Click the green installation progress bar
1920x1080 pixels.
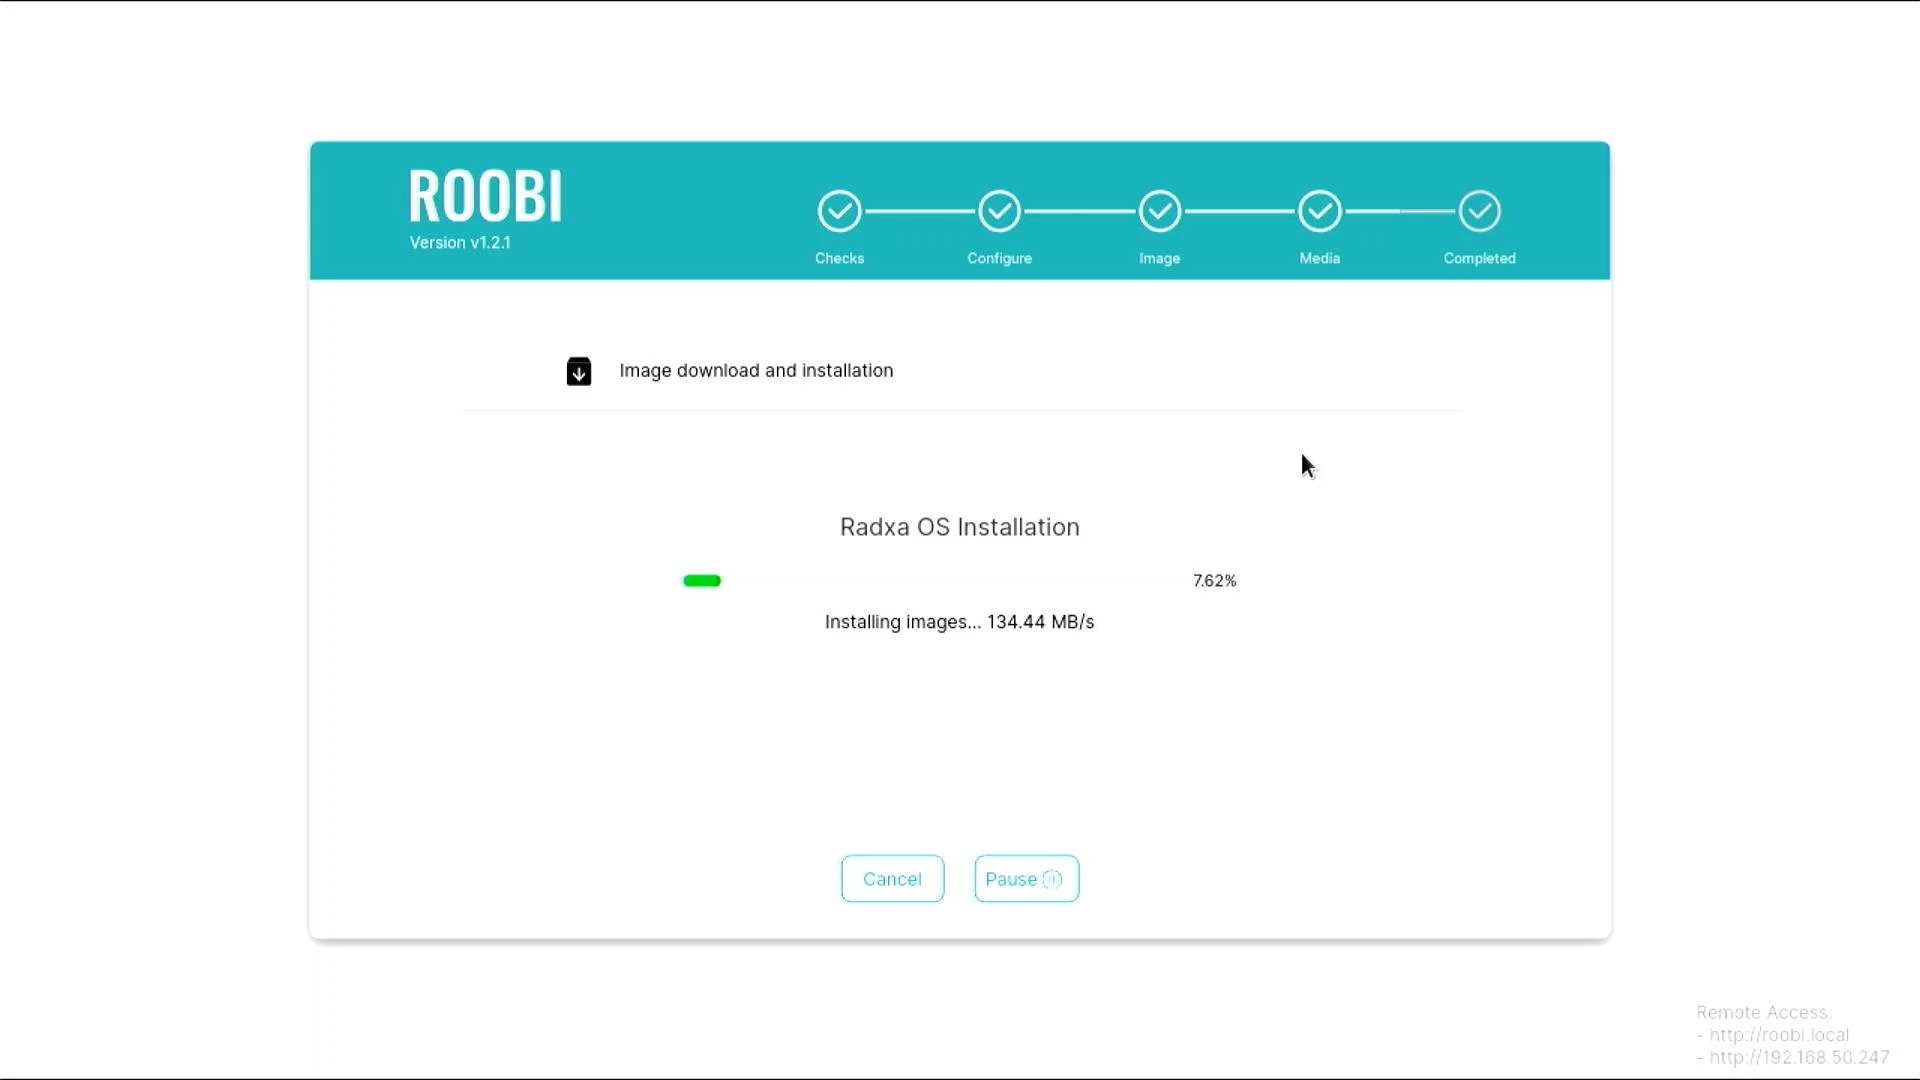[x=702, y=581]
